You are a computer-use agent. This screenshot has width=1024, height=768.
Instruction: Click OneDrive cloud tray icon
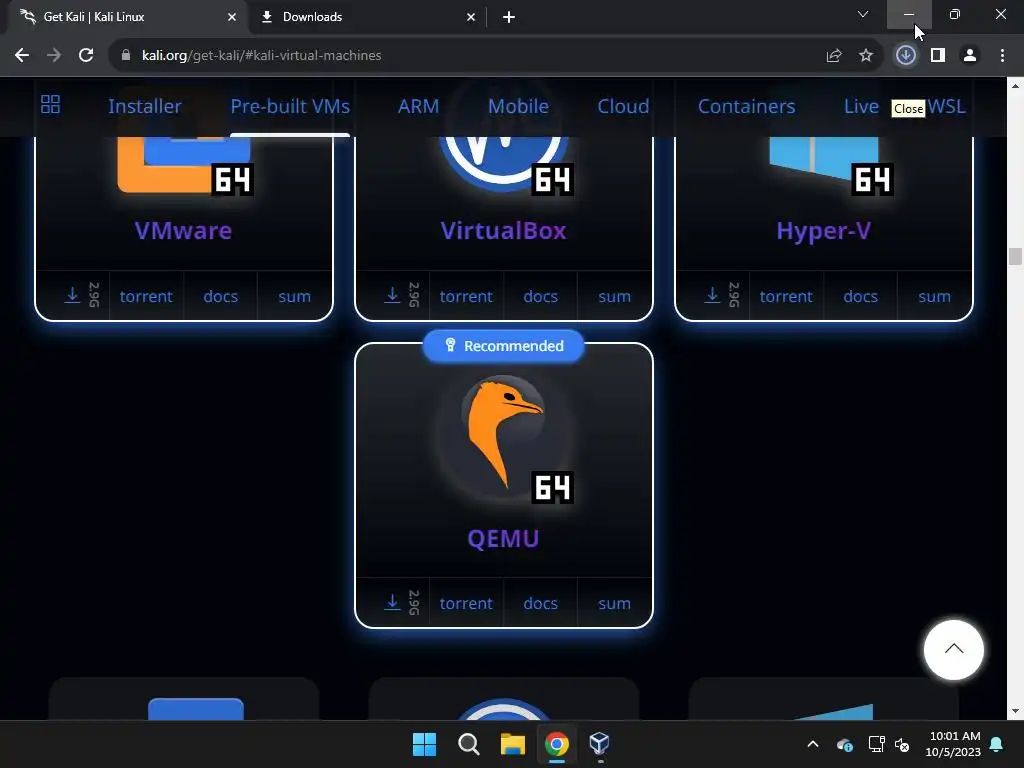tap(844, 744)
